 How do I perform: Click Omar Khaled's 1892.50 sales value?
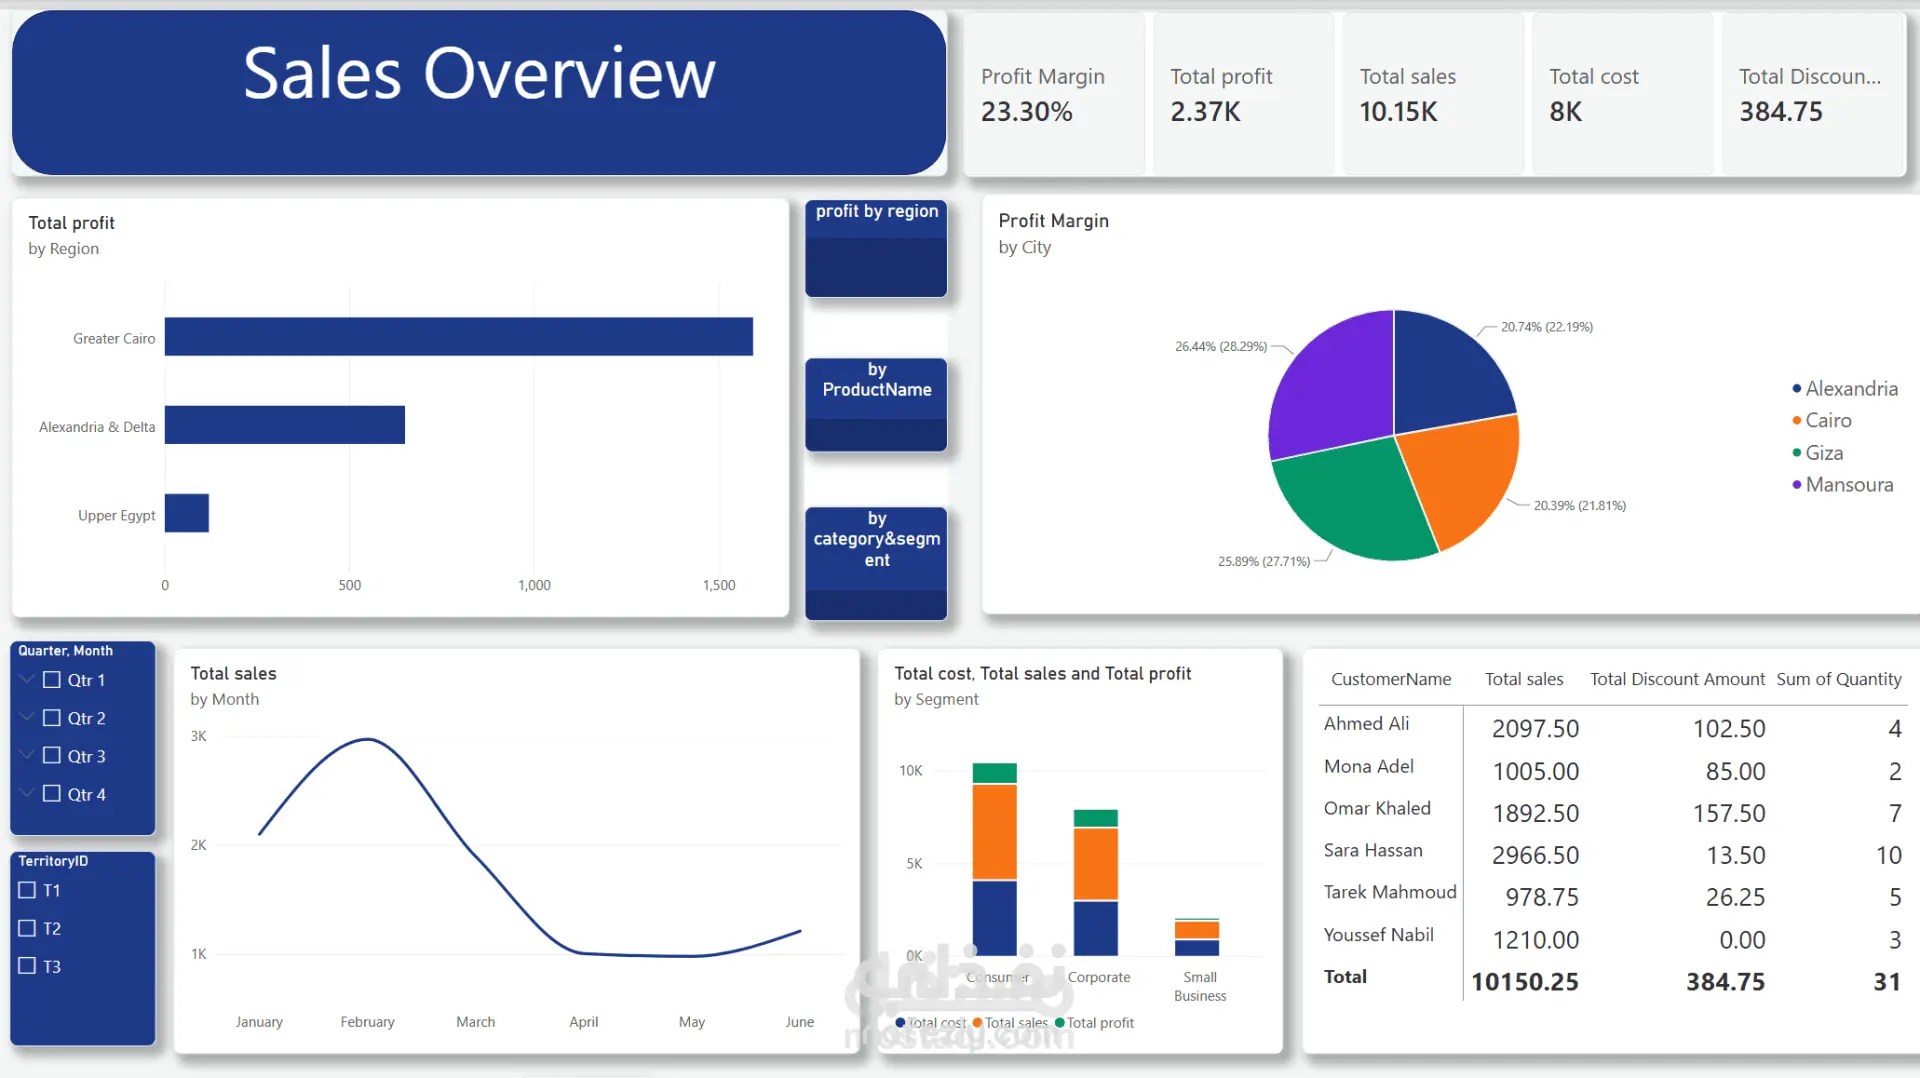(1535, 813)
